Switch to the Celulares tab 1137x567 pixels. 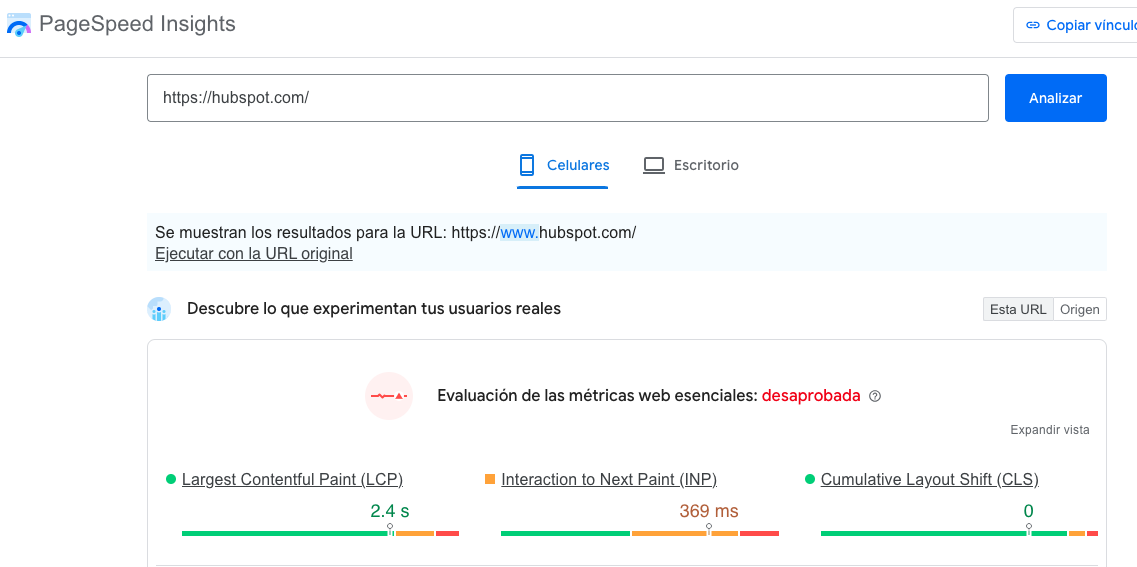coord(563,165)
